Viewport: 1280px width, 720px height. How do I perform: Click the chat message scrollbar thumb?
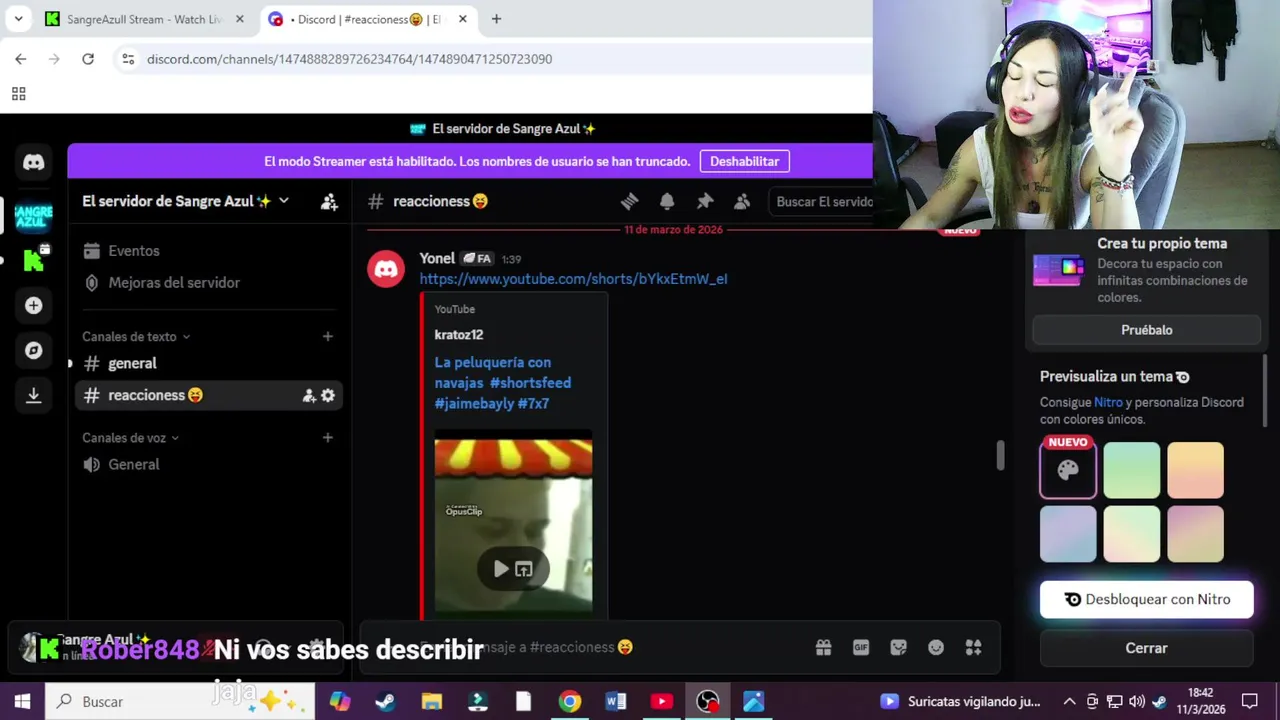[x=1000, y=455]
